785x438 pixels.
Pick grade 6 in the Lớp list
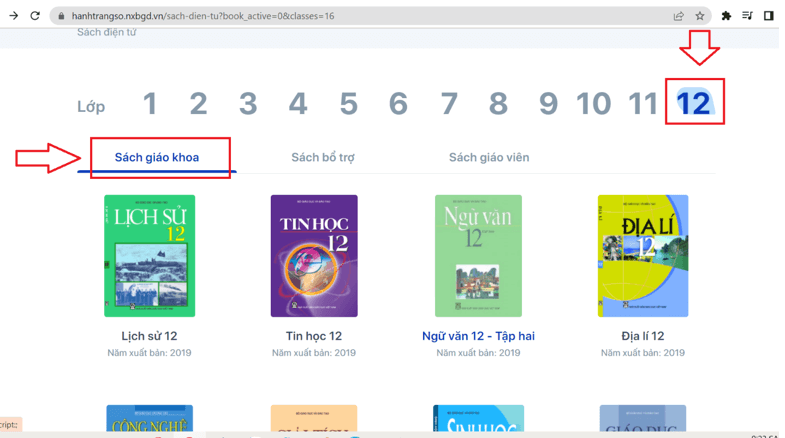(398, 103)
